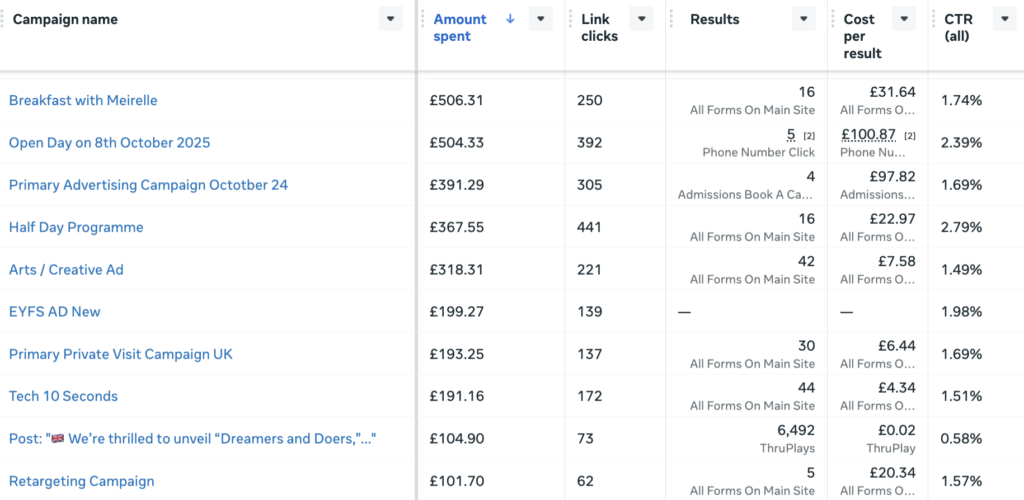
Task: Open the Amount spent column options dropdown
Action: (541, 19)
